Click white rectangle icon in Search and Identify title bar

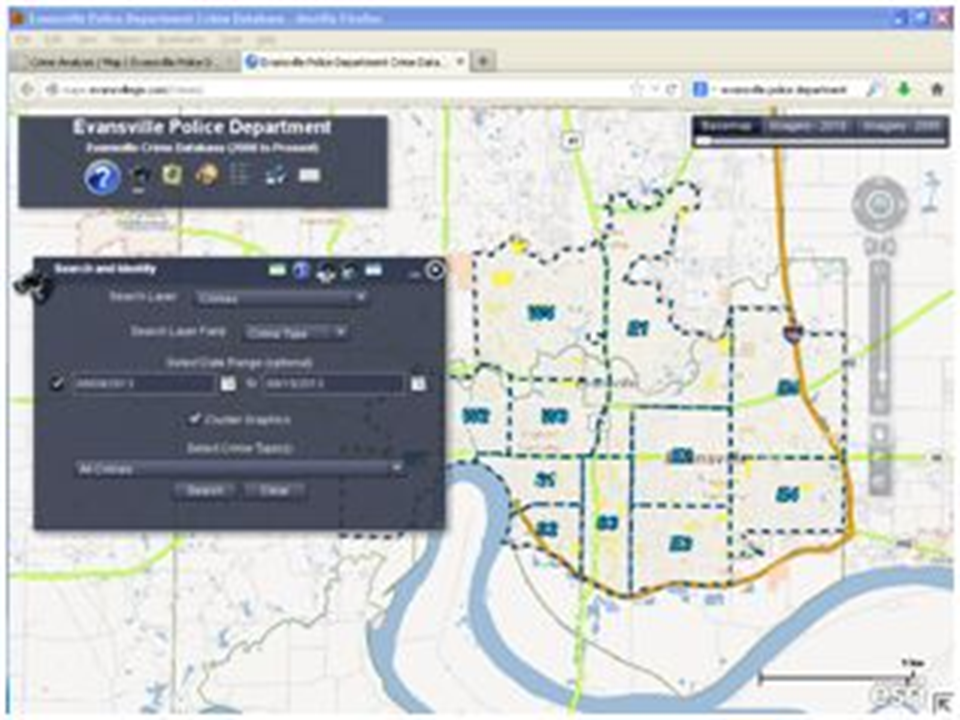click(373, 270)
